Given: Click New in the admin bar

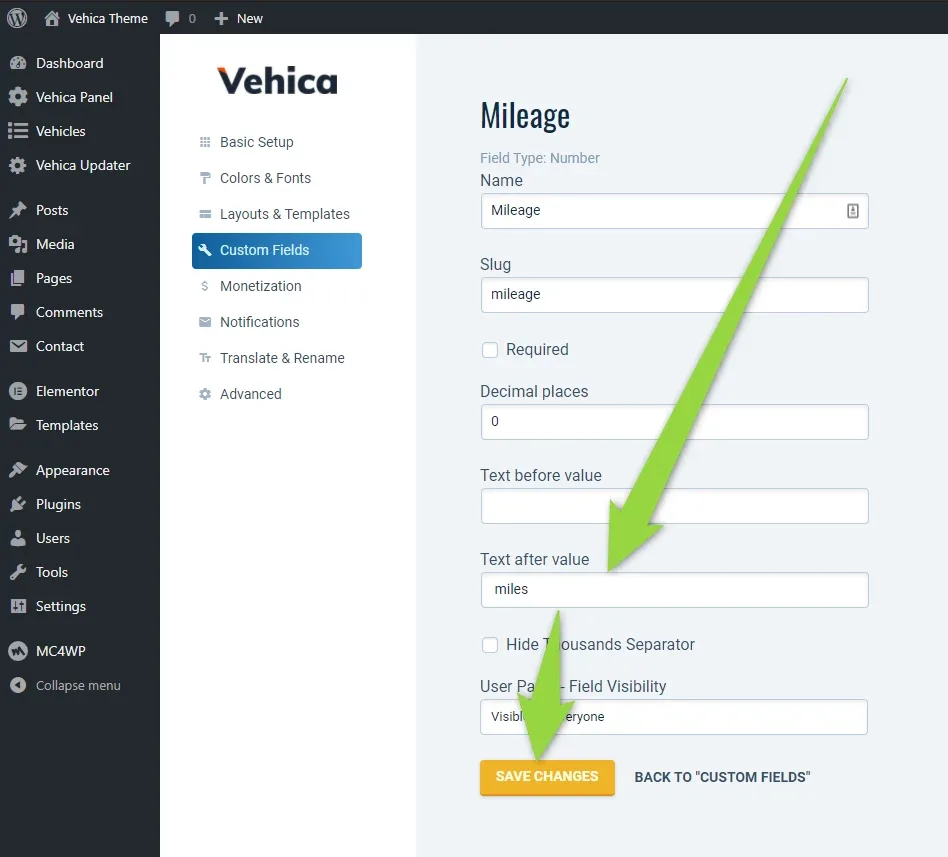Looking at the screenshot, I should 250,19.
